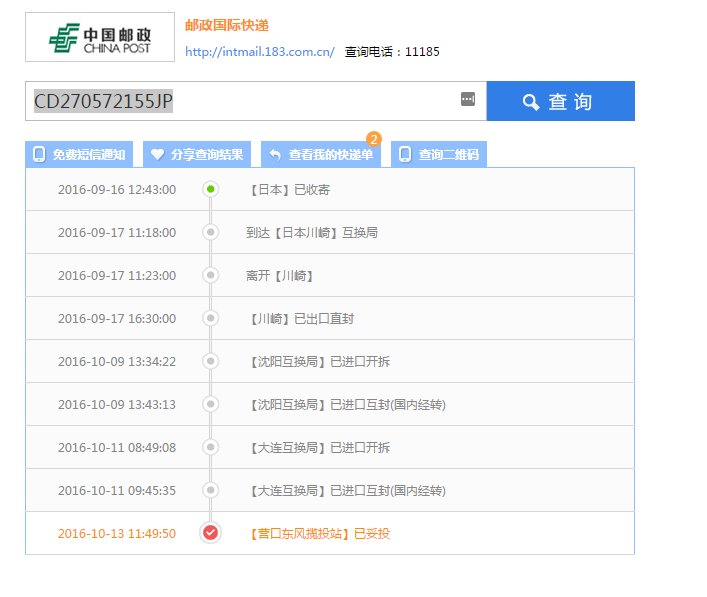Open the 查看我的快递单 tab
The height and width of the screenshot is (597, 707).
point(321,154)
